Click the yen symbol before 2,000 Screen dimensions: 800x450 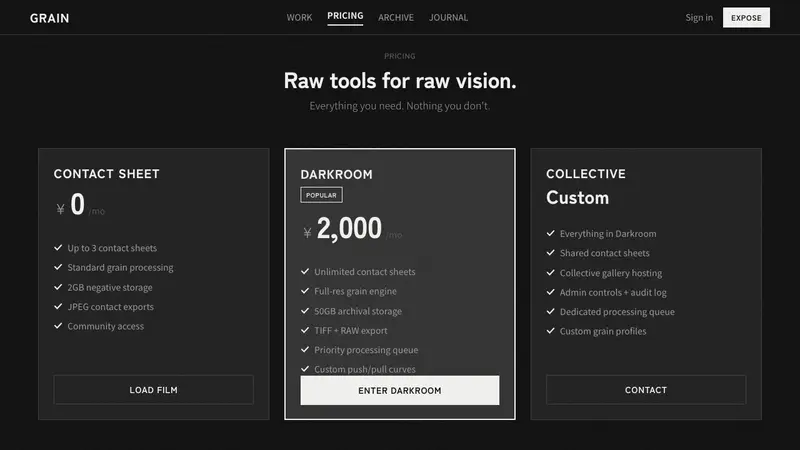[307, 233]
